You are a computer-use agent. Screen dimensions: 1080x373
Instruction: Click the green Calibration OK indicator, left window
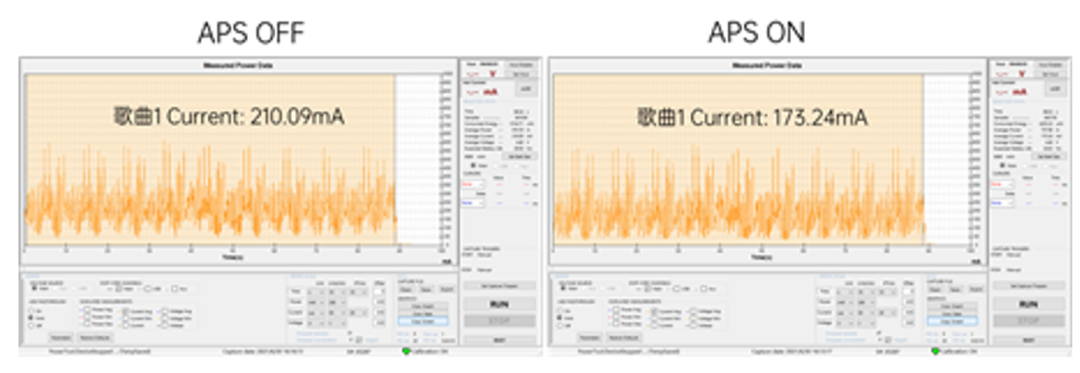406,352
